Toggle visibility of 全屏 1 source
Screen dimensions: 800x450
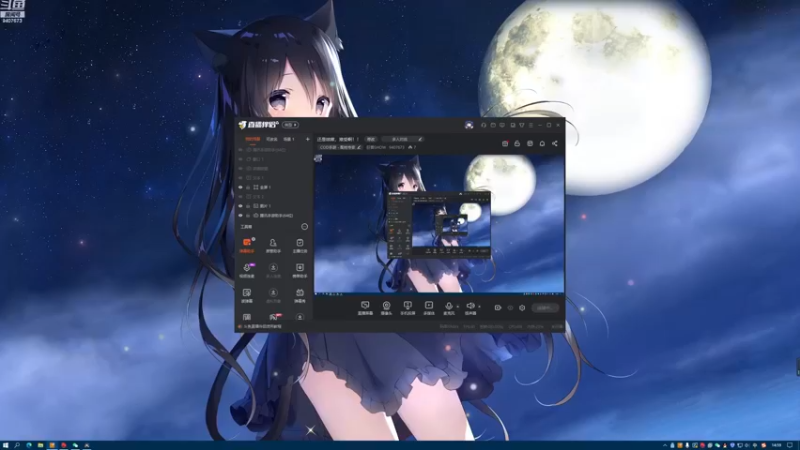[x=240, y=187]
